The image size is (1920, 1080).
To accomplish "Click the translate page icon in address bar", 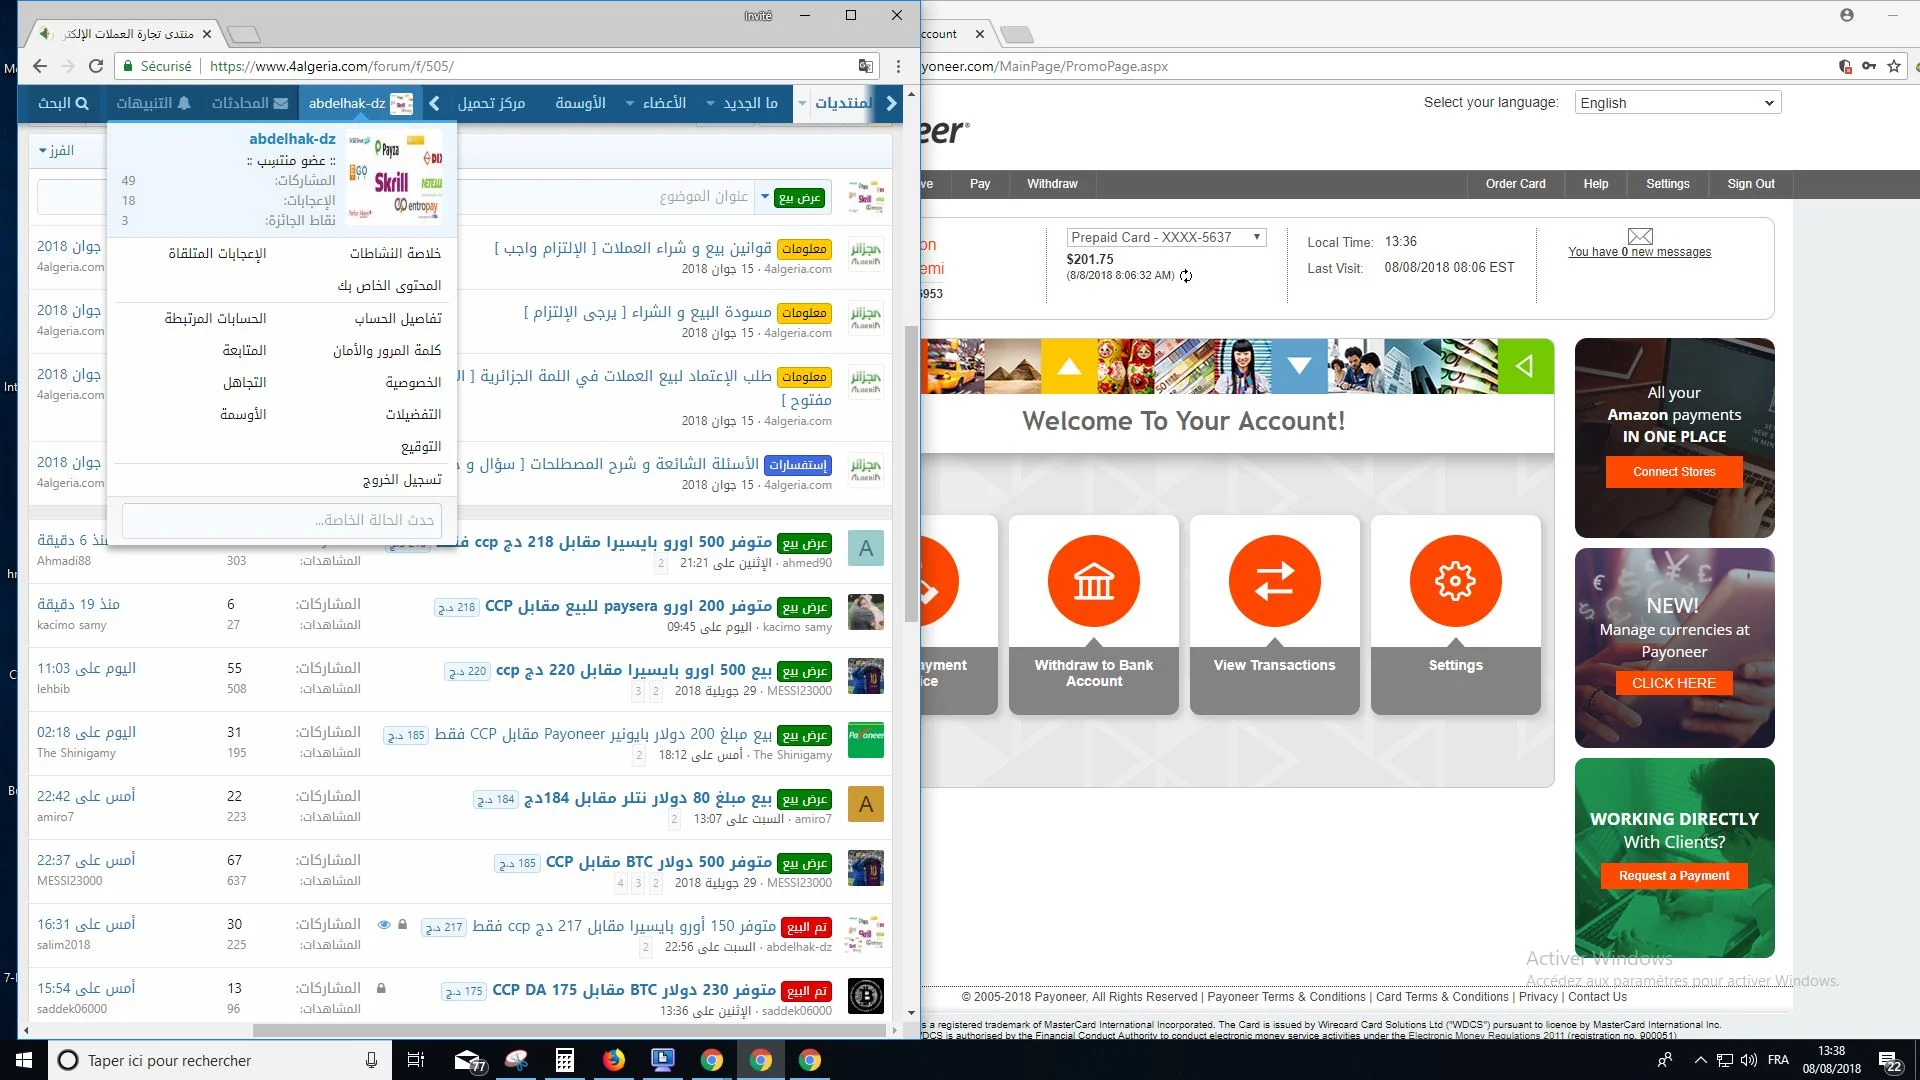I will click(865, 66).
